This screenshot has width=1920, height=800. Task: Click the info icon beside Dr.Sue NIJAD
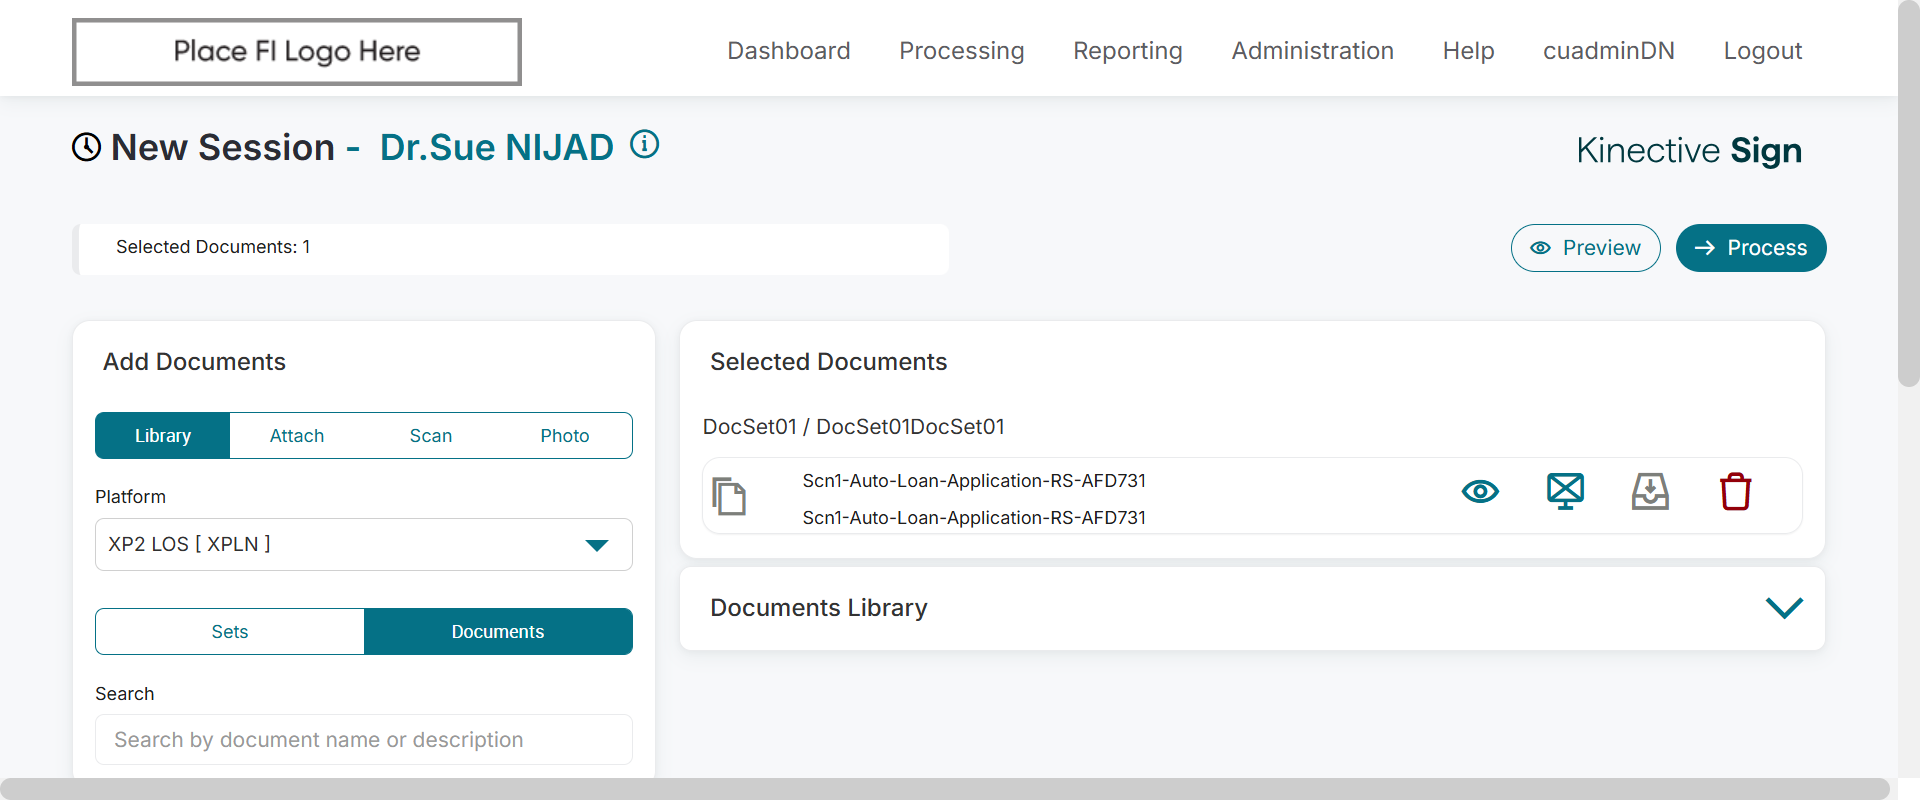click(x=645, y=145)
